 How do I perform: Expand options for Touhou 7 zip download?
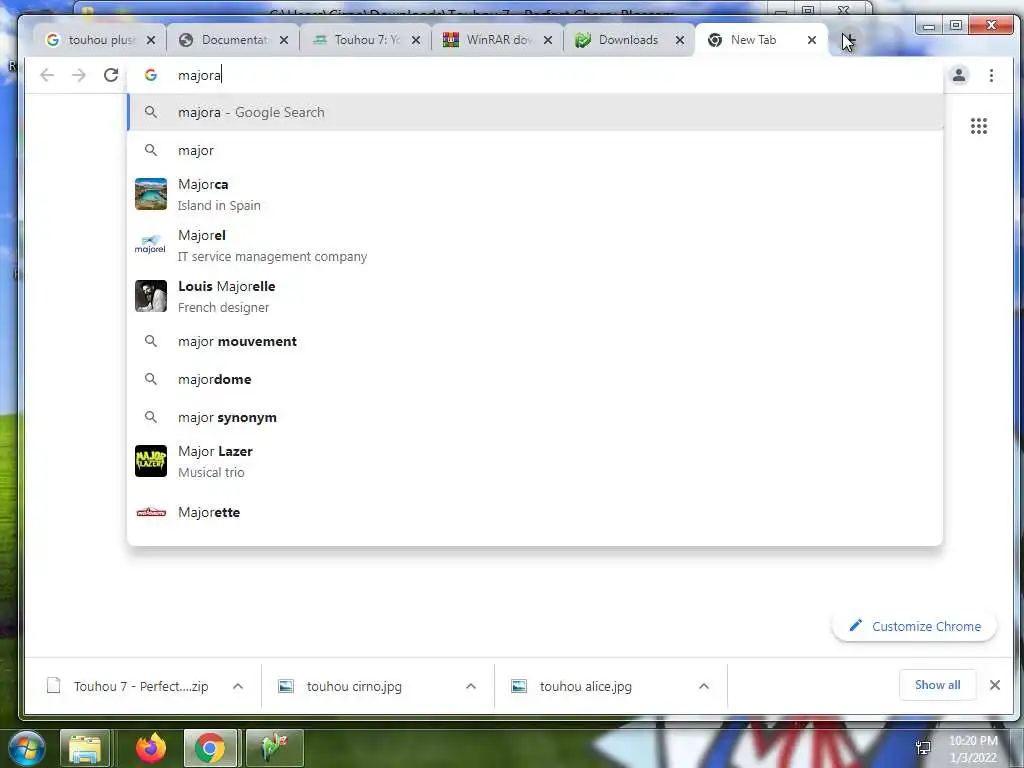(x=238, y=686)
